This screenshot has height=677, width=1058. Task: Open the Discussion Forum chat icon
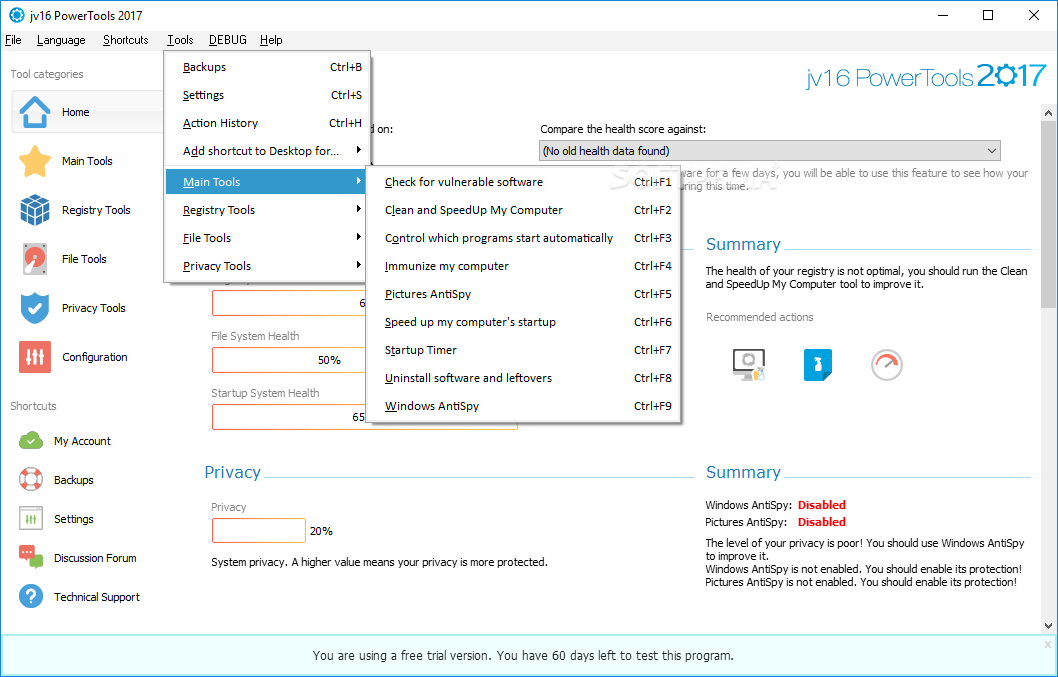31,558
